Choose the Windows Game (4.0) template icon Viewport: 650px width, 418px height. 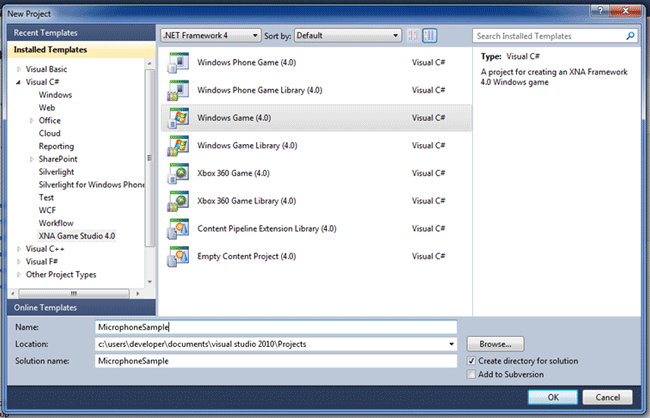pyautogui.click(x=178, y=118)
